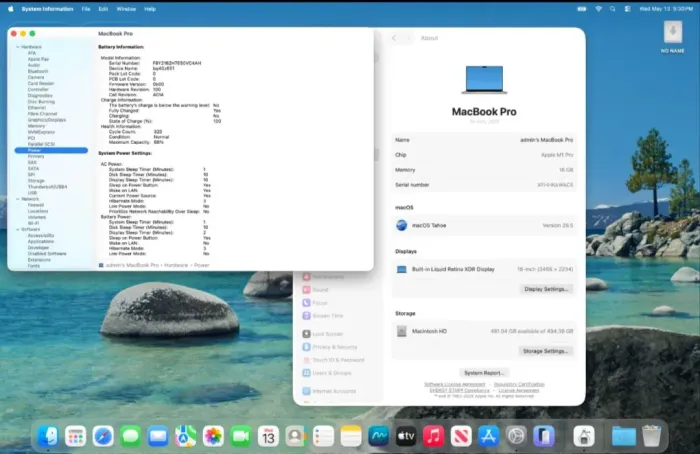Select Bluetooth in the Hardware list
Image resolution: width=700 pixels, height=454 pixels.
(38, 71)
